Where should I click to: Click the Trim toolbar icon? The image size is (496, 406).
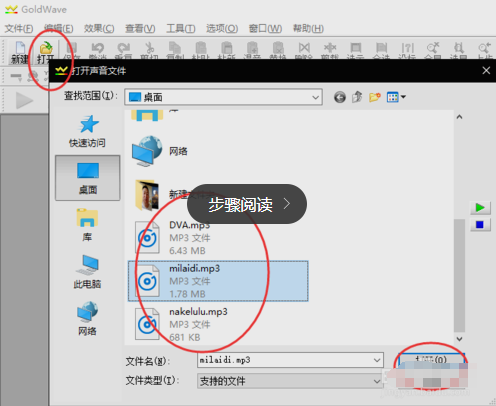point(330,50)
